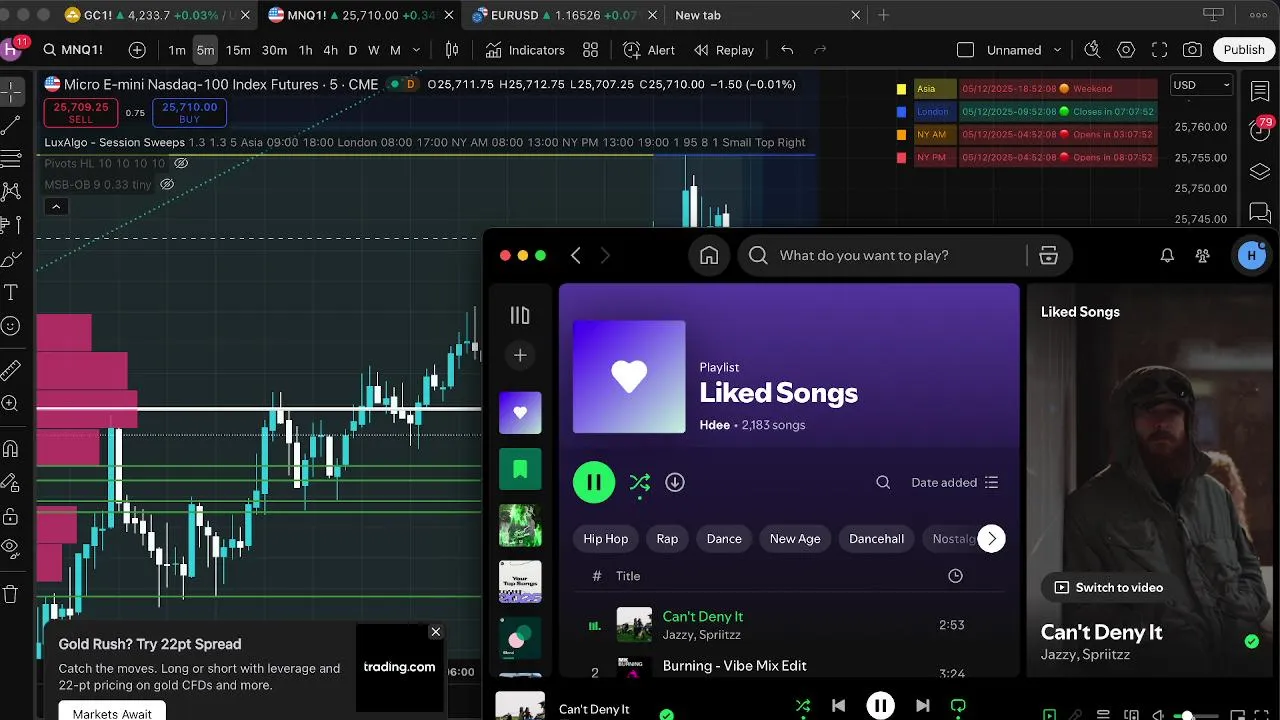Toggle visibility of MSB-OB indicator
This screenshot has width=1280, height=720.
[167, 184]
